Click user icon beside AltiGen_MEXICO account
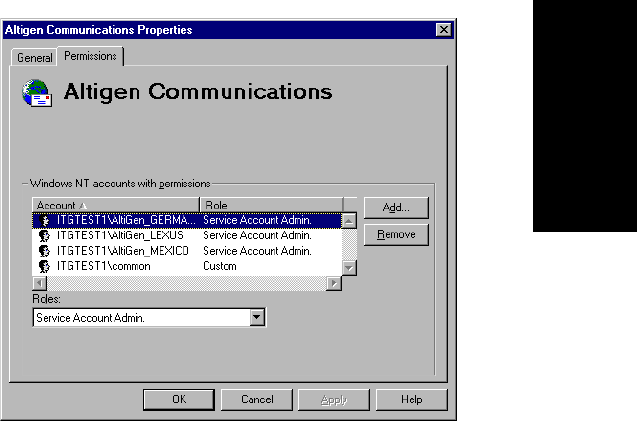The height and width of the screenshot is (423, 637). point(44,251)
